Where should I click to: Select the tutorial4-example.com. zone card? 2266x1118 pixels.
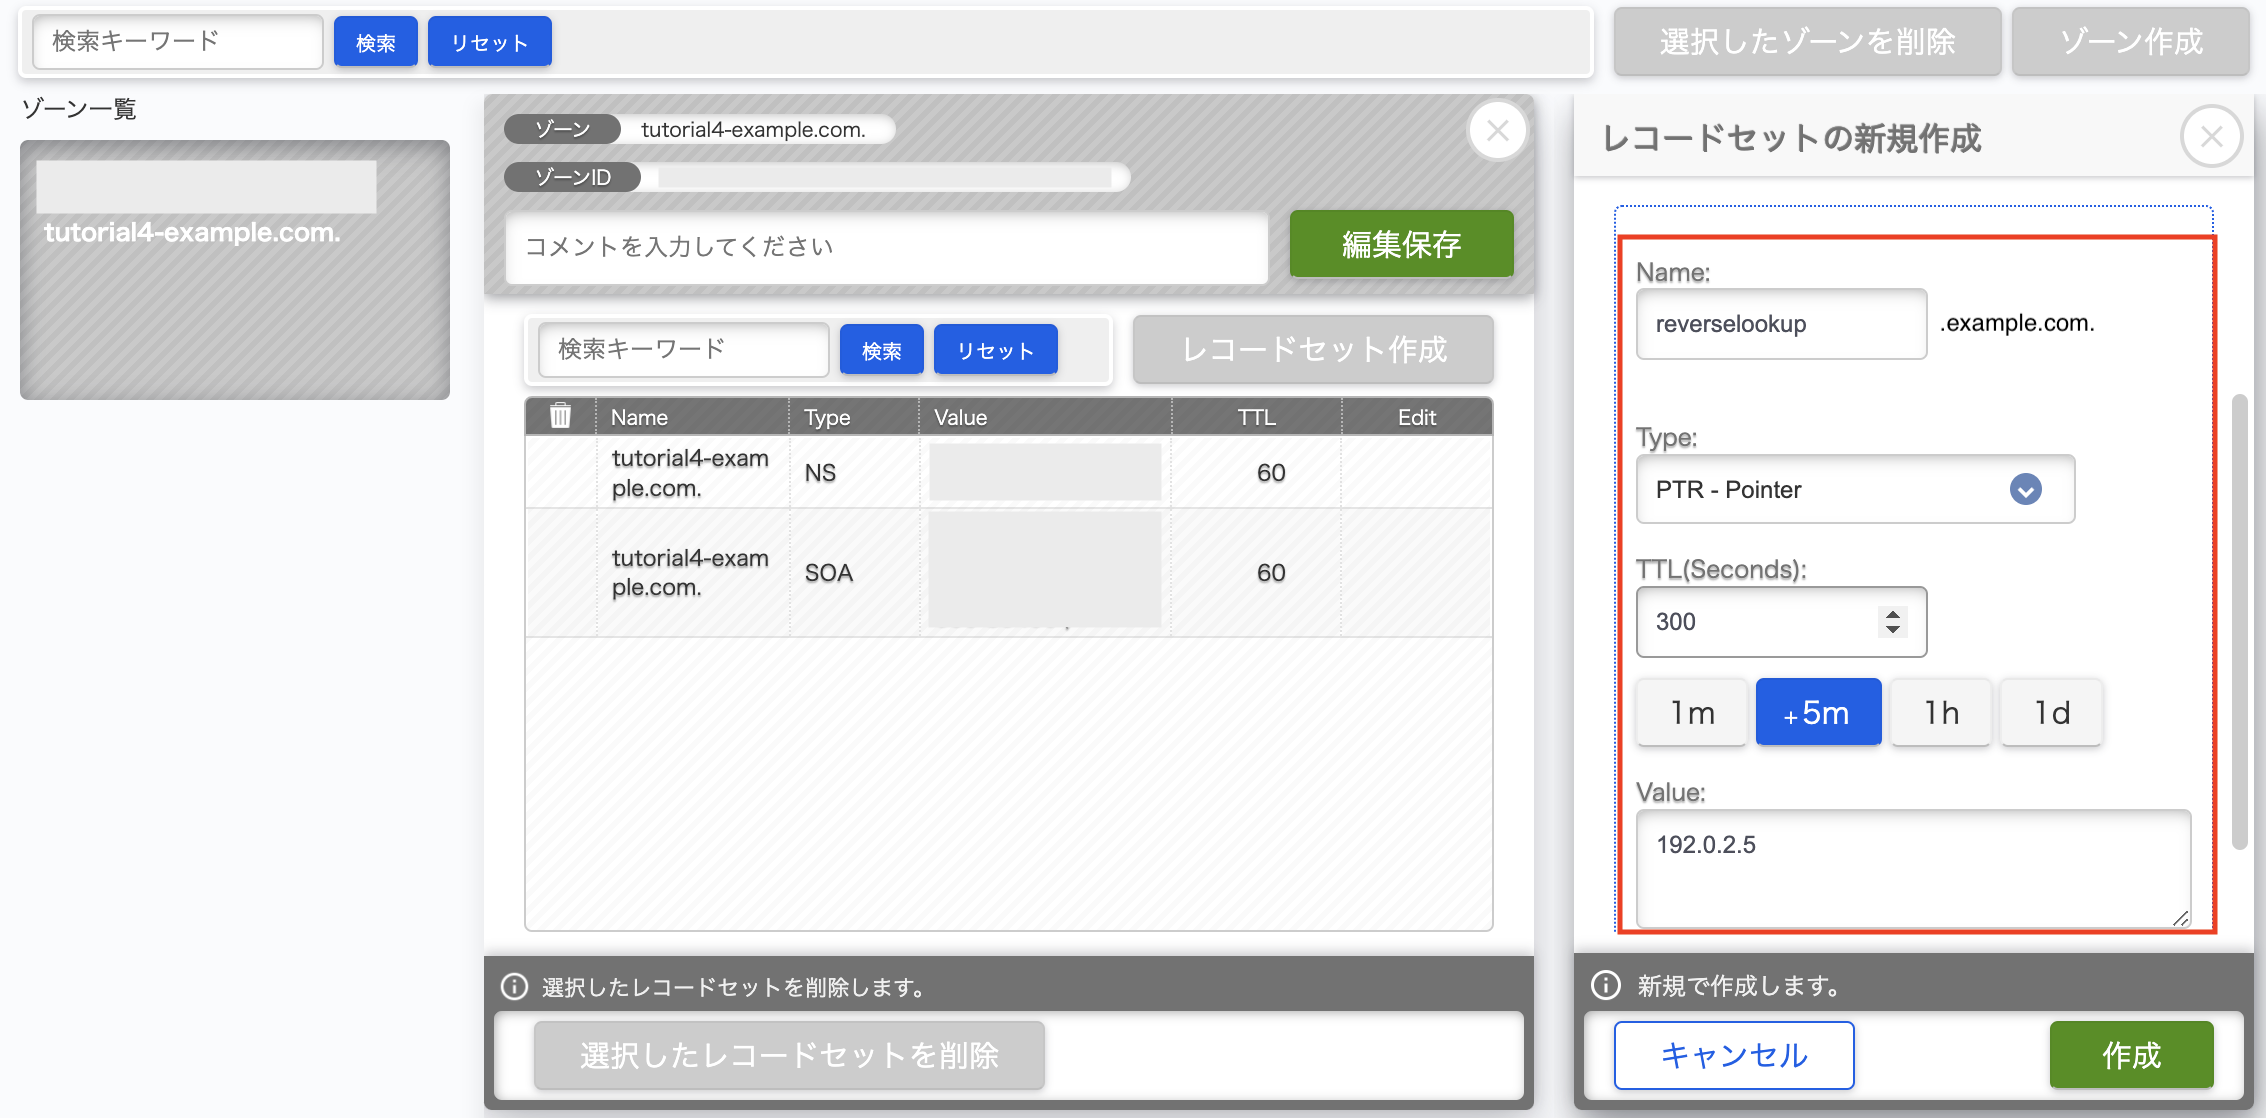tap(235, 270)
